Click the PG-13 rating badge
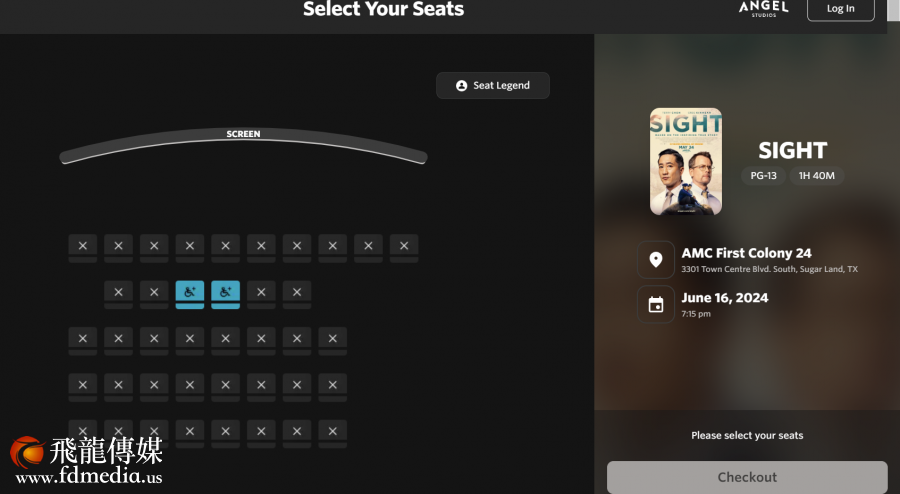 point(766,176)
